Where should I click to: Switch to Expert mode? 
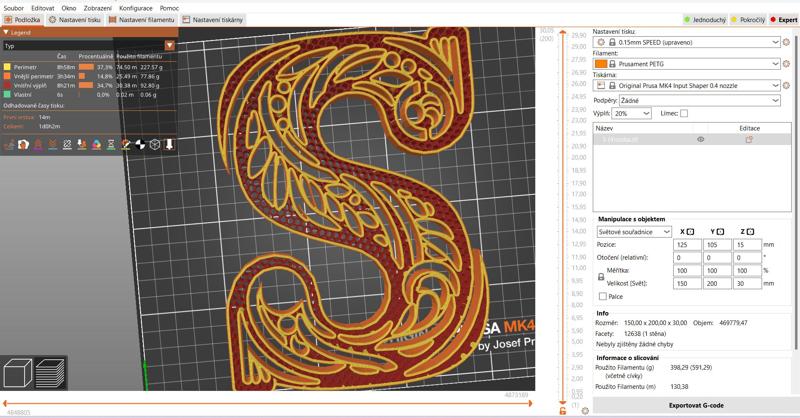point(784,20)
